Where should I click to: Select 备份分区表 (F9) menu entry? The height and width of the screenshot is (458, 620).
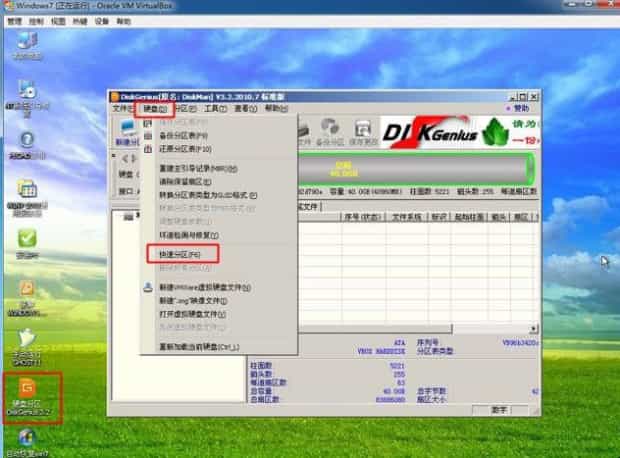(183, 136)
